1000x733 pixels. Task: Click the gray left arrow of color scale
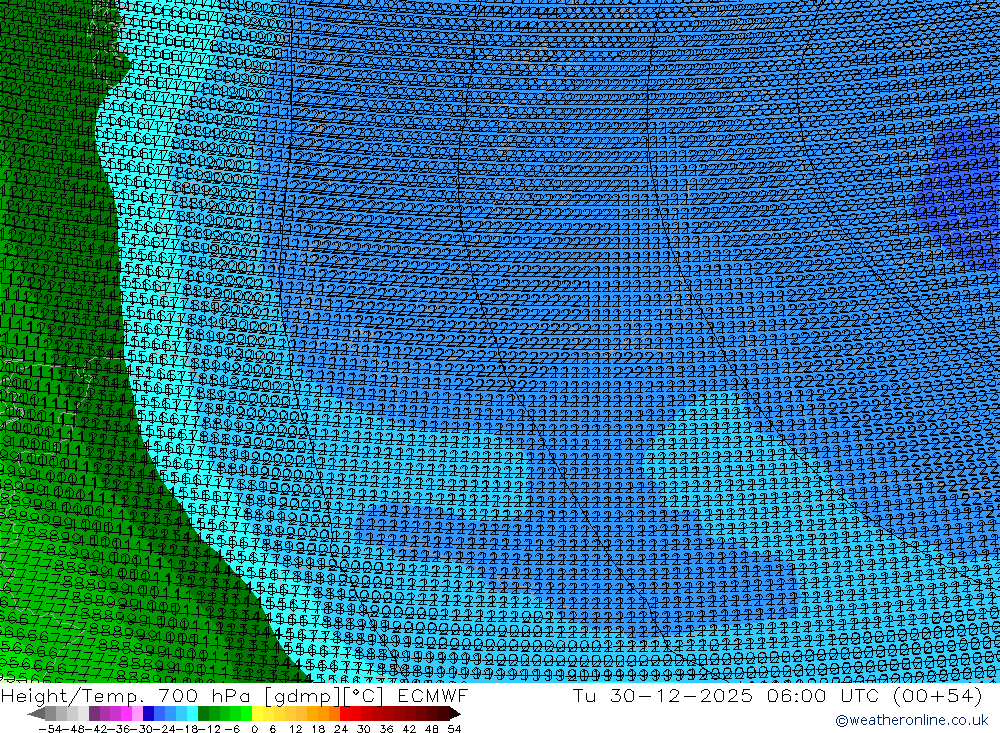pyautogui.click(x=36, y=713)
